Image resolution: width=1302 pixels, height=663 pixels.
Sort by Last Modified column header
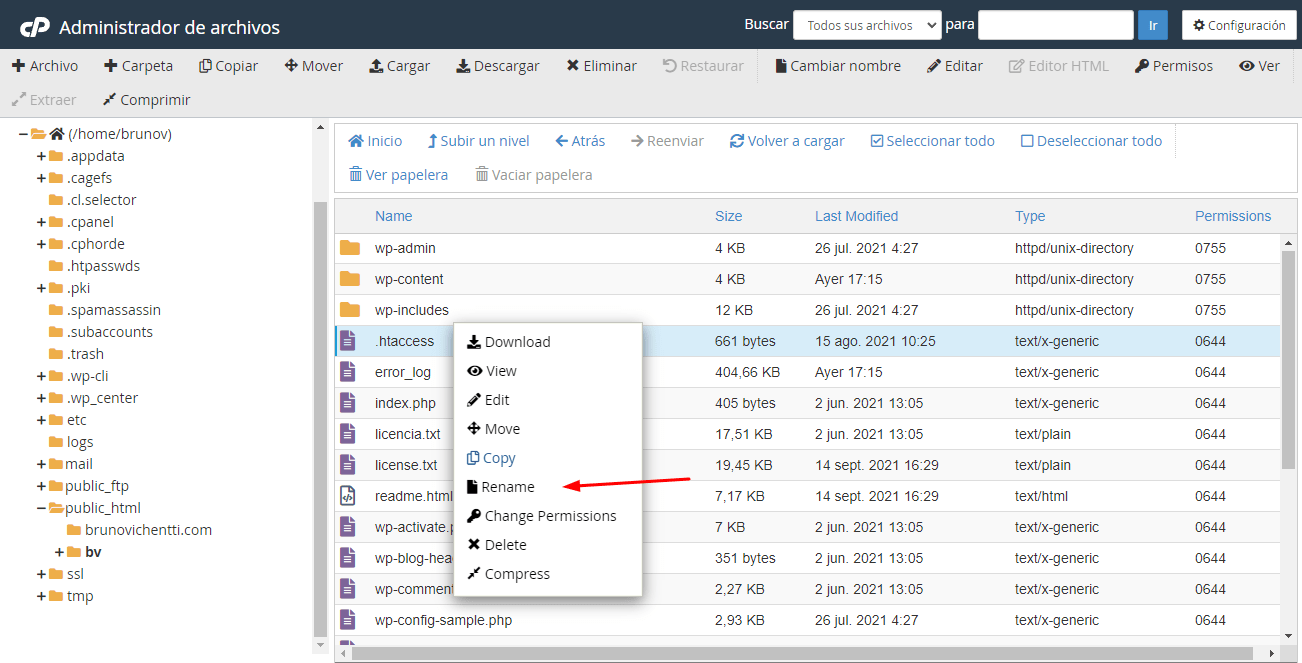[x=857, y=216]
